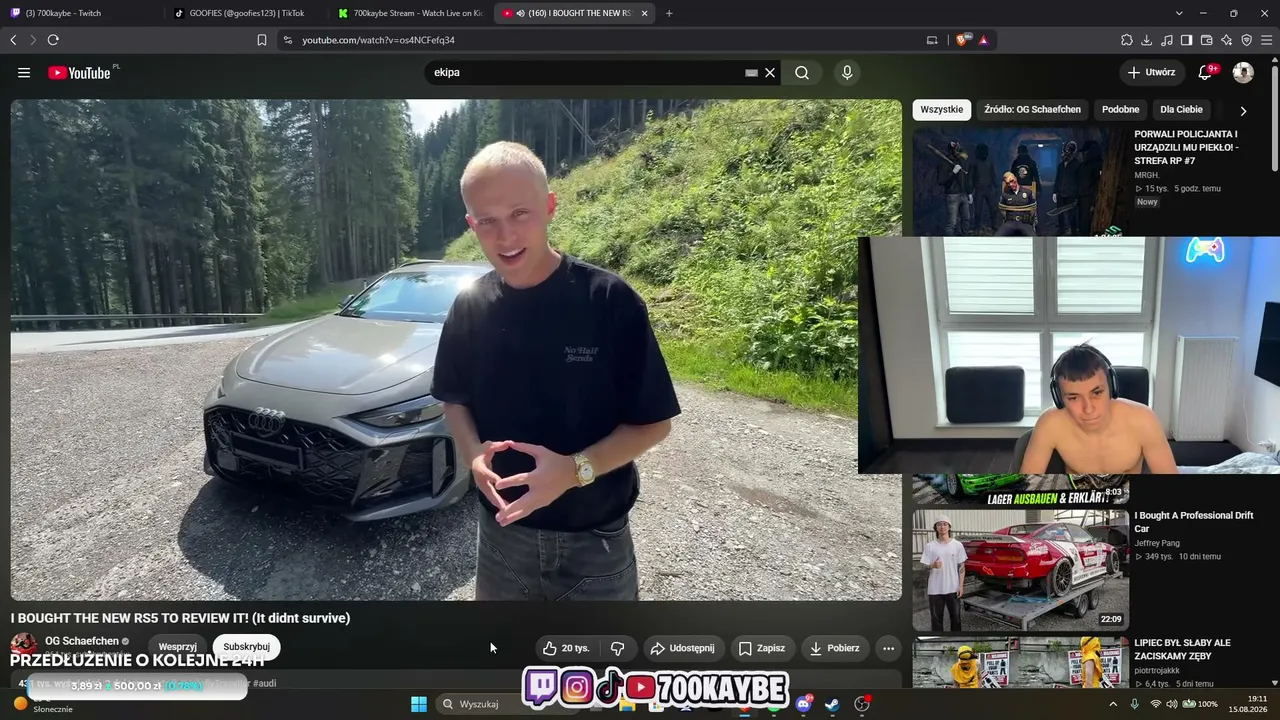Screen dimensions: 1280x720
Task: Click the Pobierz download button
Action: 834,648
